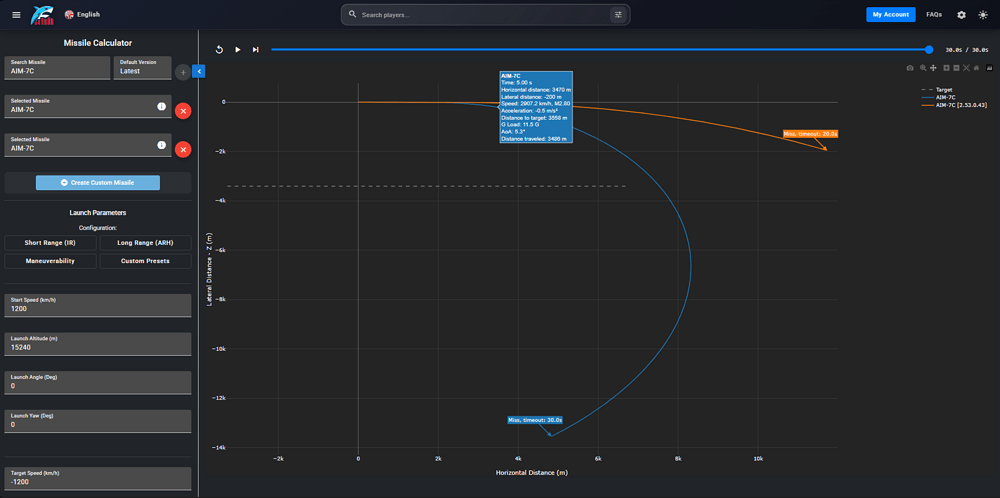Click Create Custom Missile button
Viewport: 1000px width, 498px height.
(98, 182)
